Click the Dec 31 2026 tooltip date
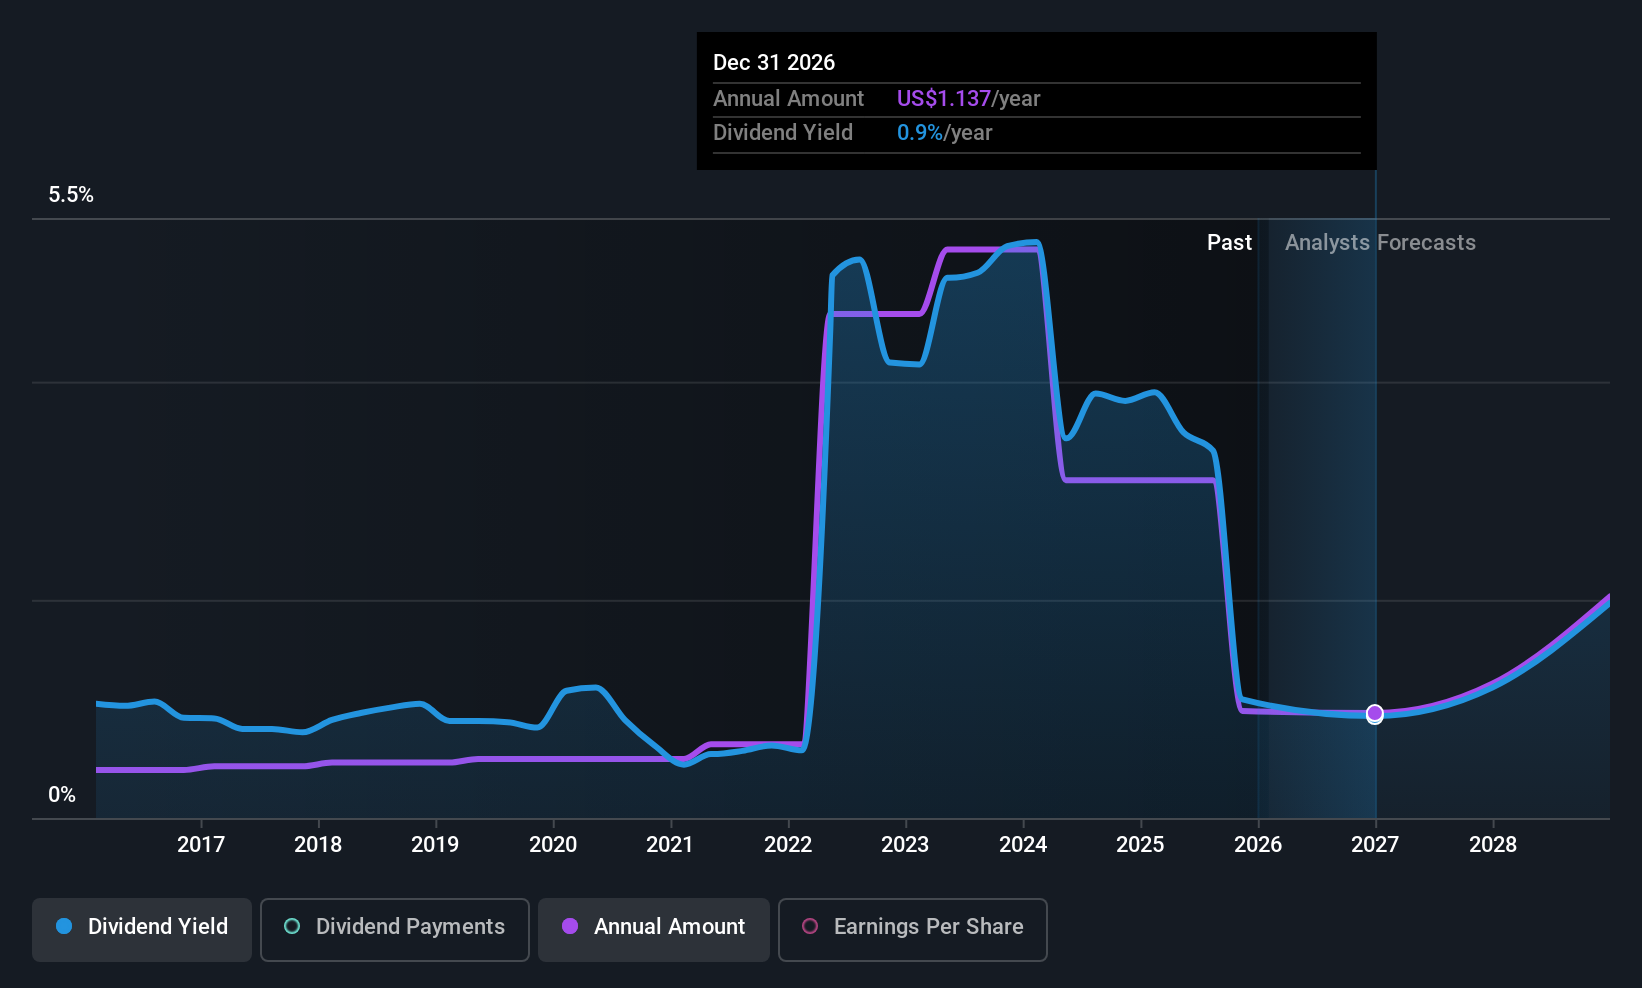The image size is (1642, 988). tap(774, 63)
